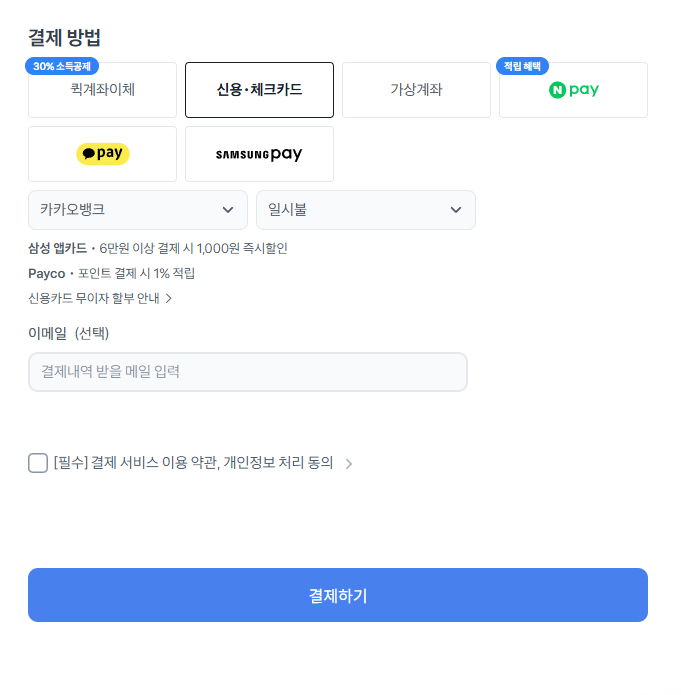
Task: Expand the 일시불 installment dropdown
Action: point(366,210)
